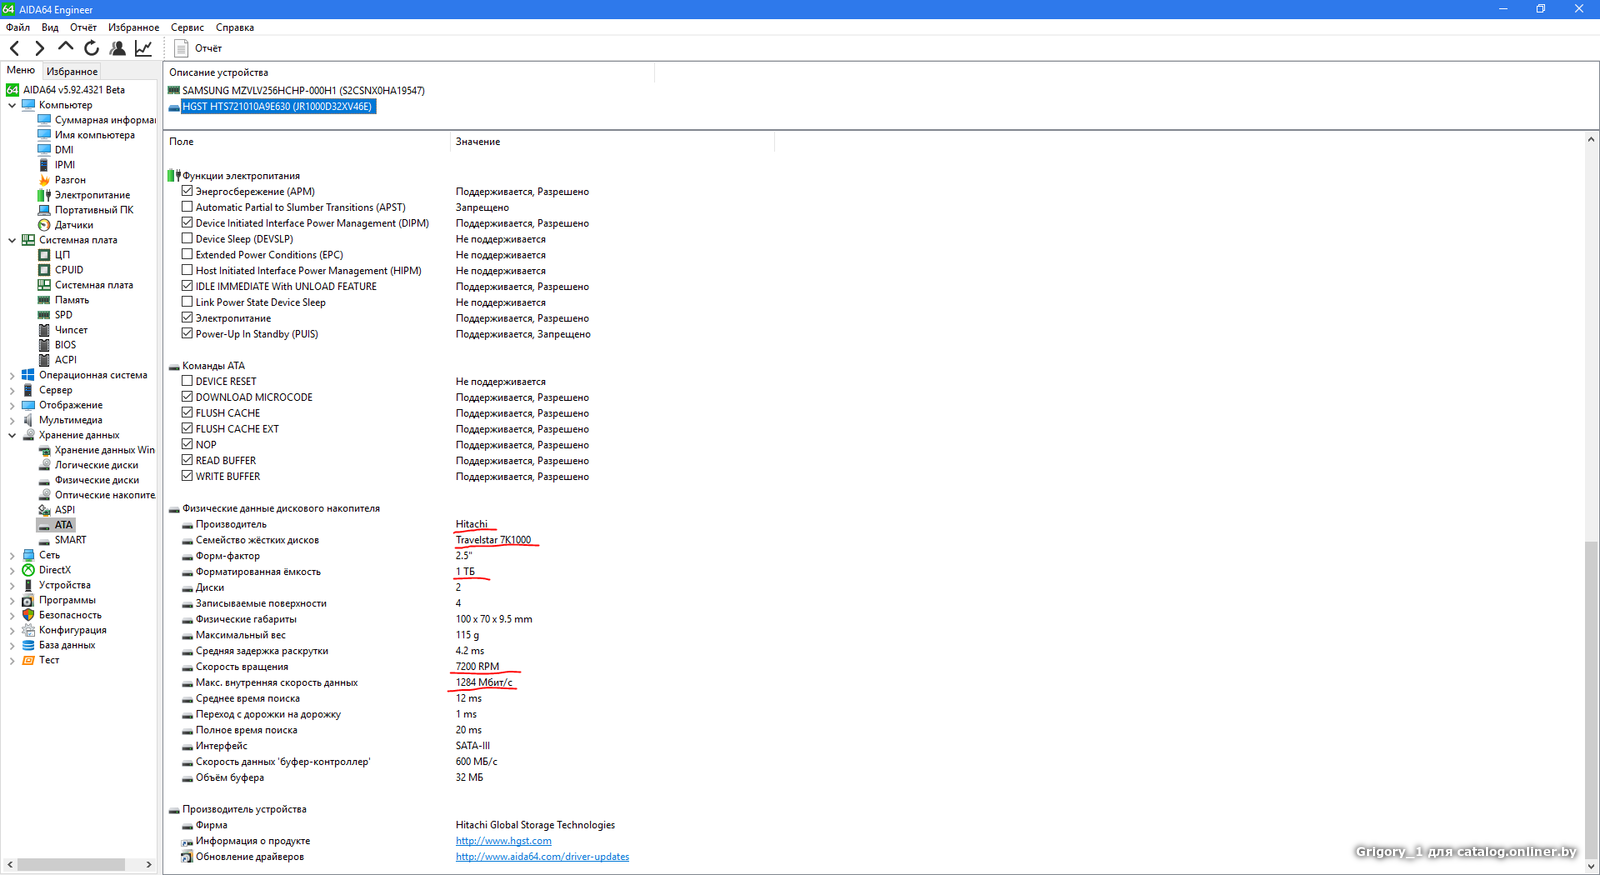The width and height of the screenshot is (1600, 875).
Task: Click the Back navigation arrow
Action: tap(15, 48)
